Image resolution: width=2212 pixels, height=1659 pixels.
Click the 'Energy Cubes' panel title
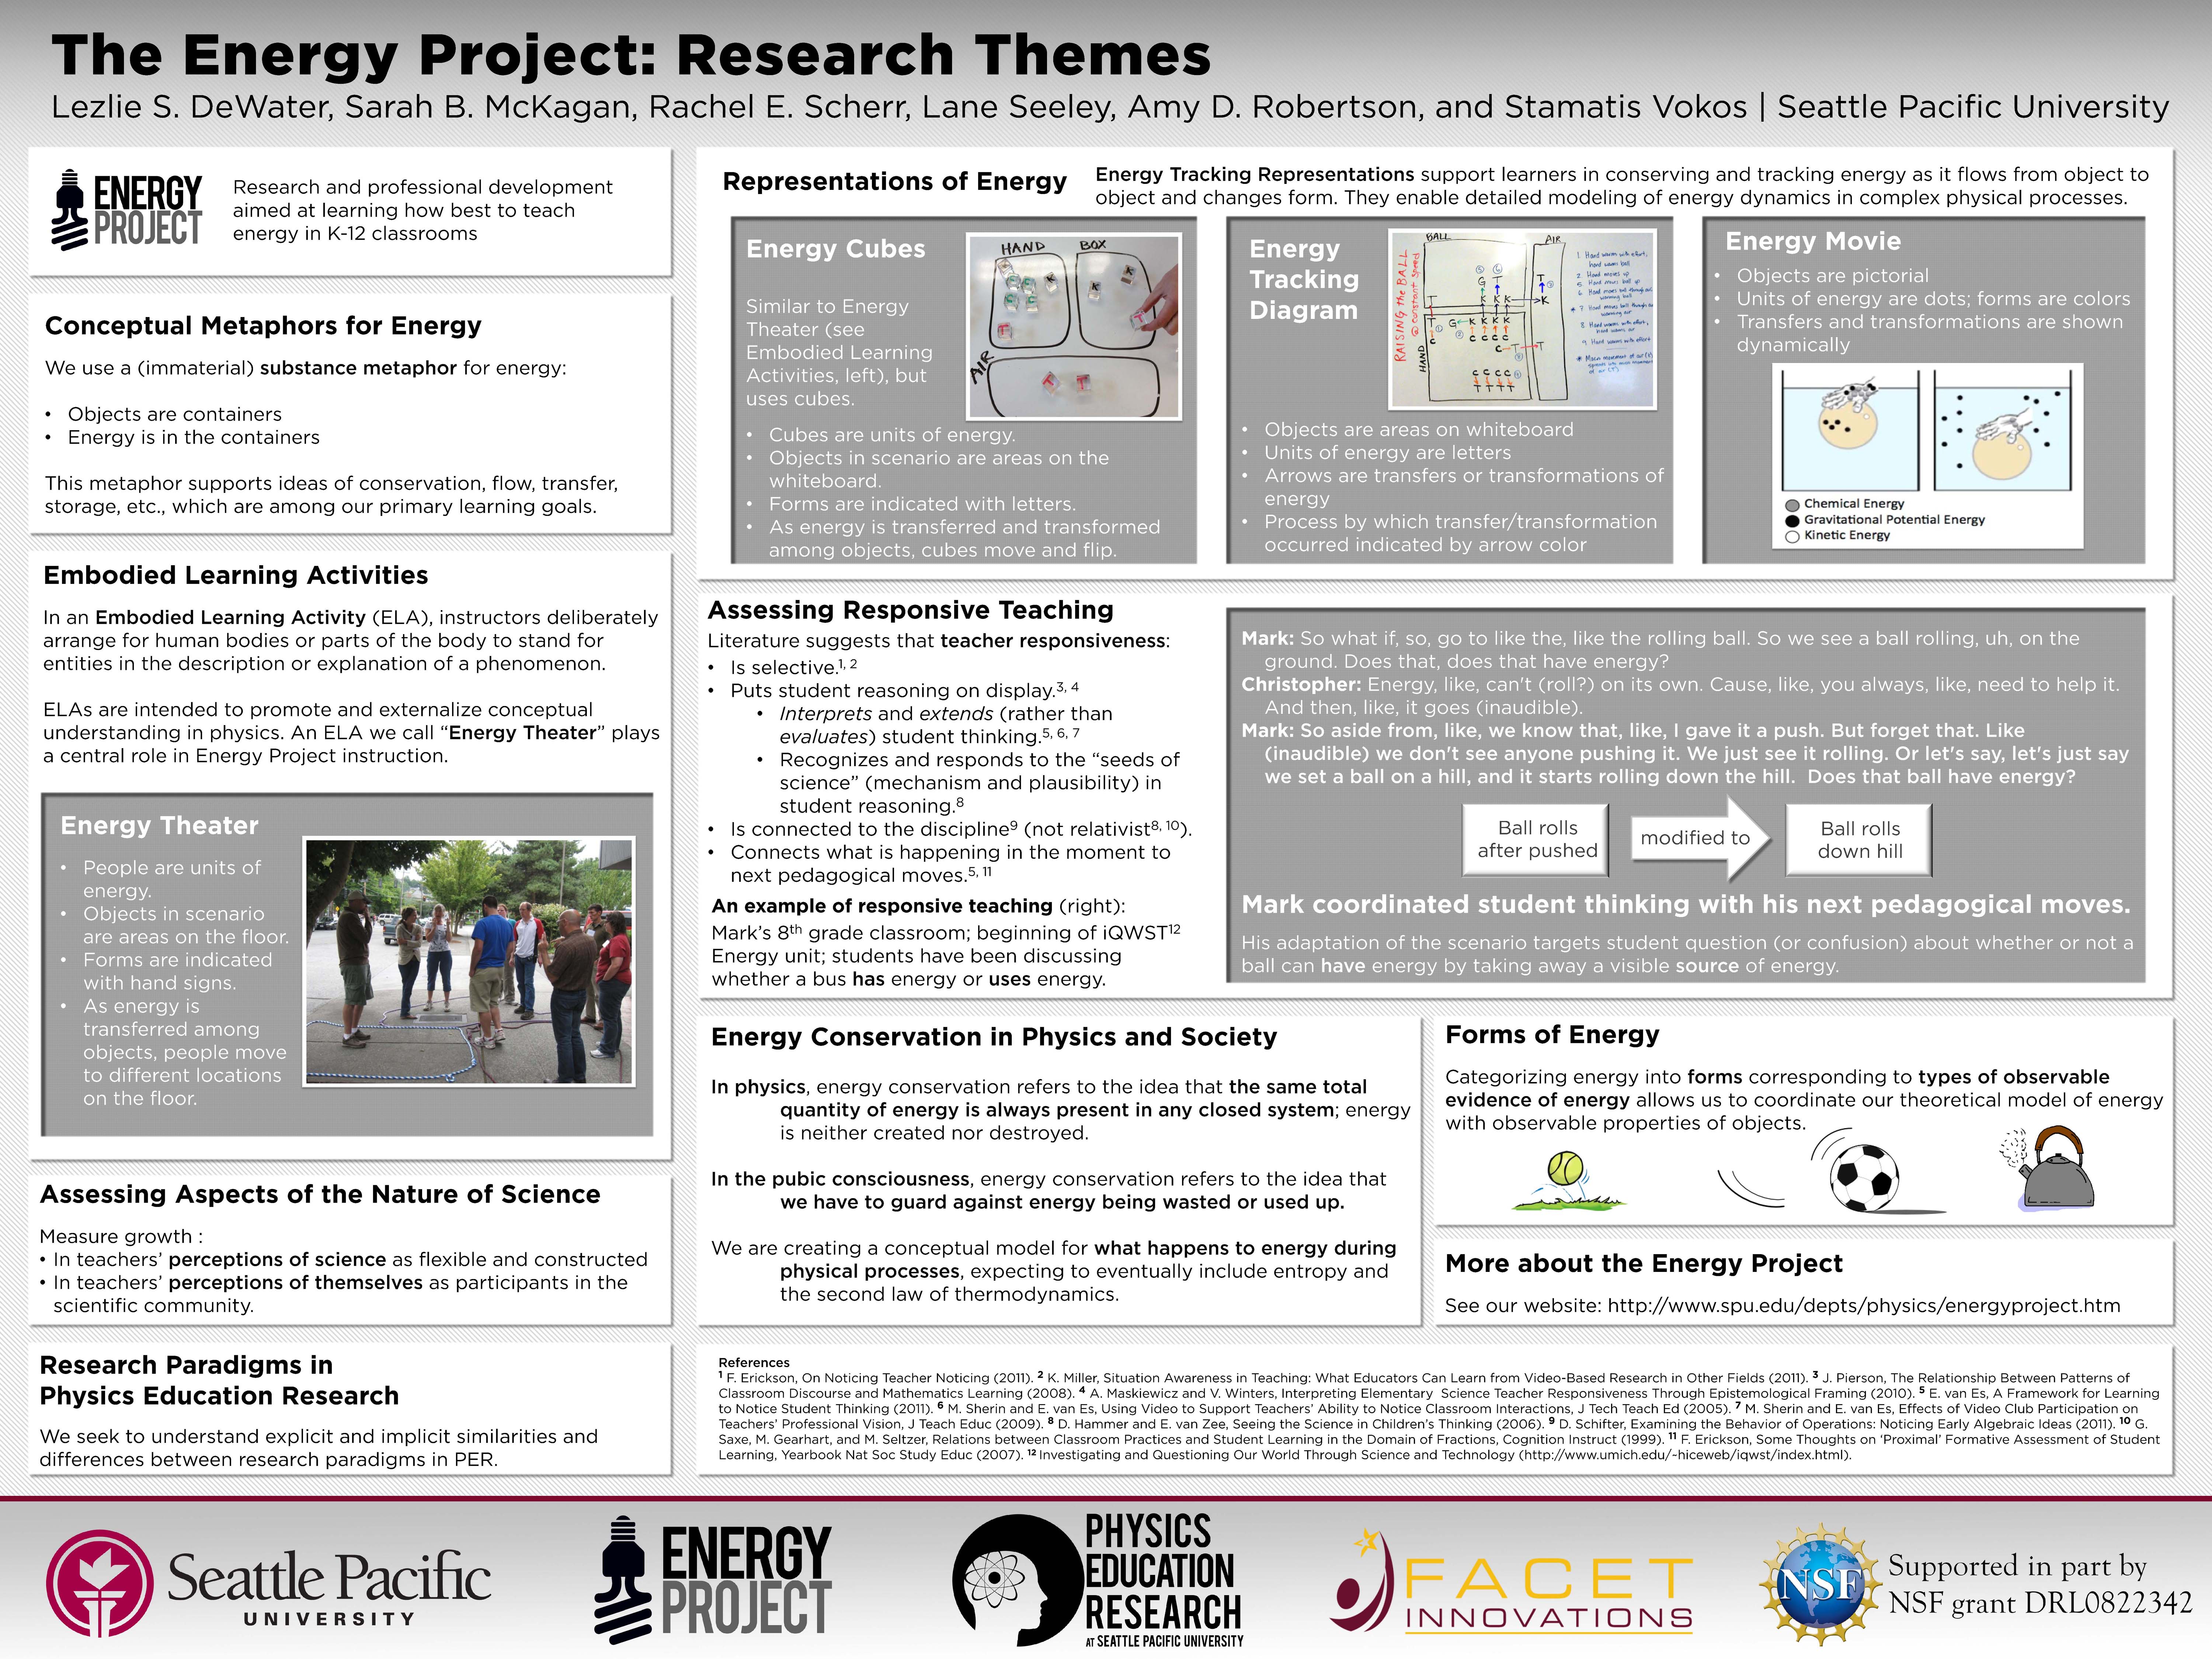pyautogui.click(x=836, y=249)
